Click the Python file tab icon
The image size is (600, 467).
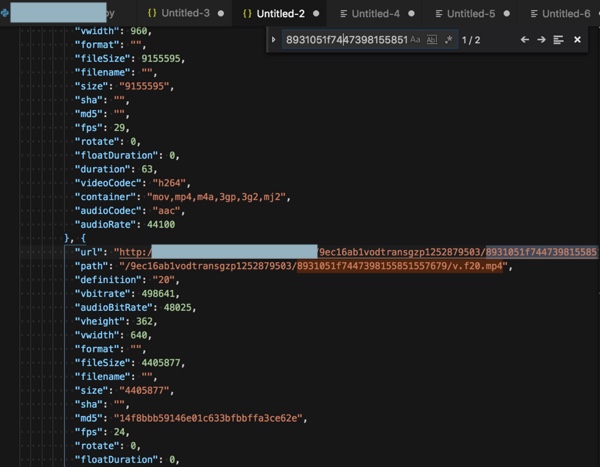tap(5, 13)
